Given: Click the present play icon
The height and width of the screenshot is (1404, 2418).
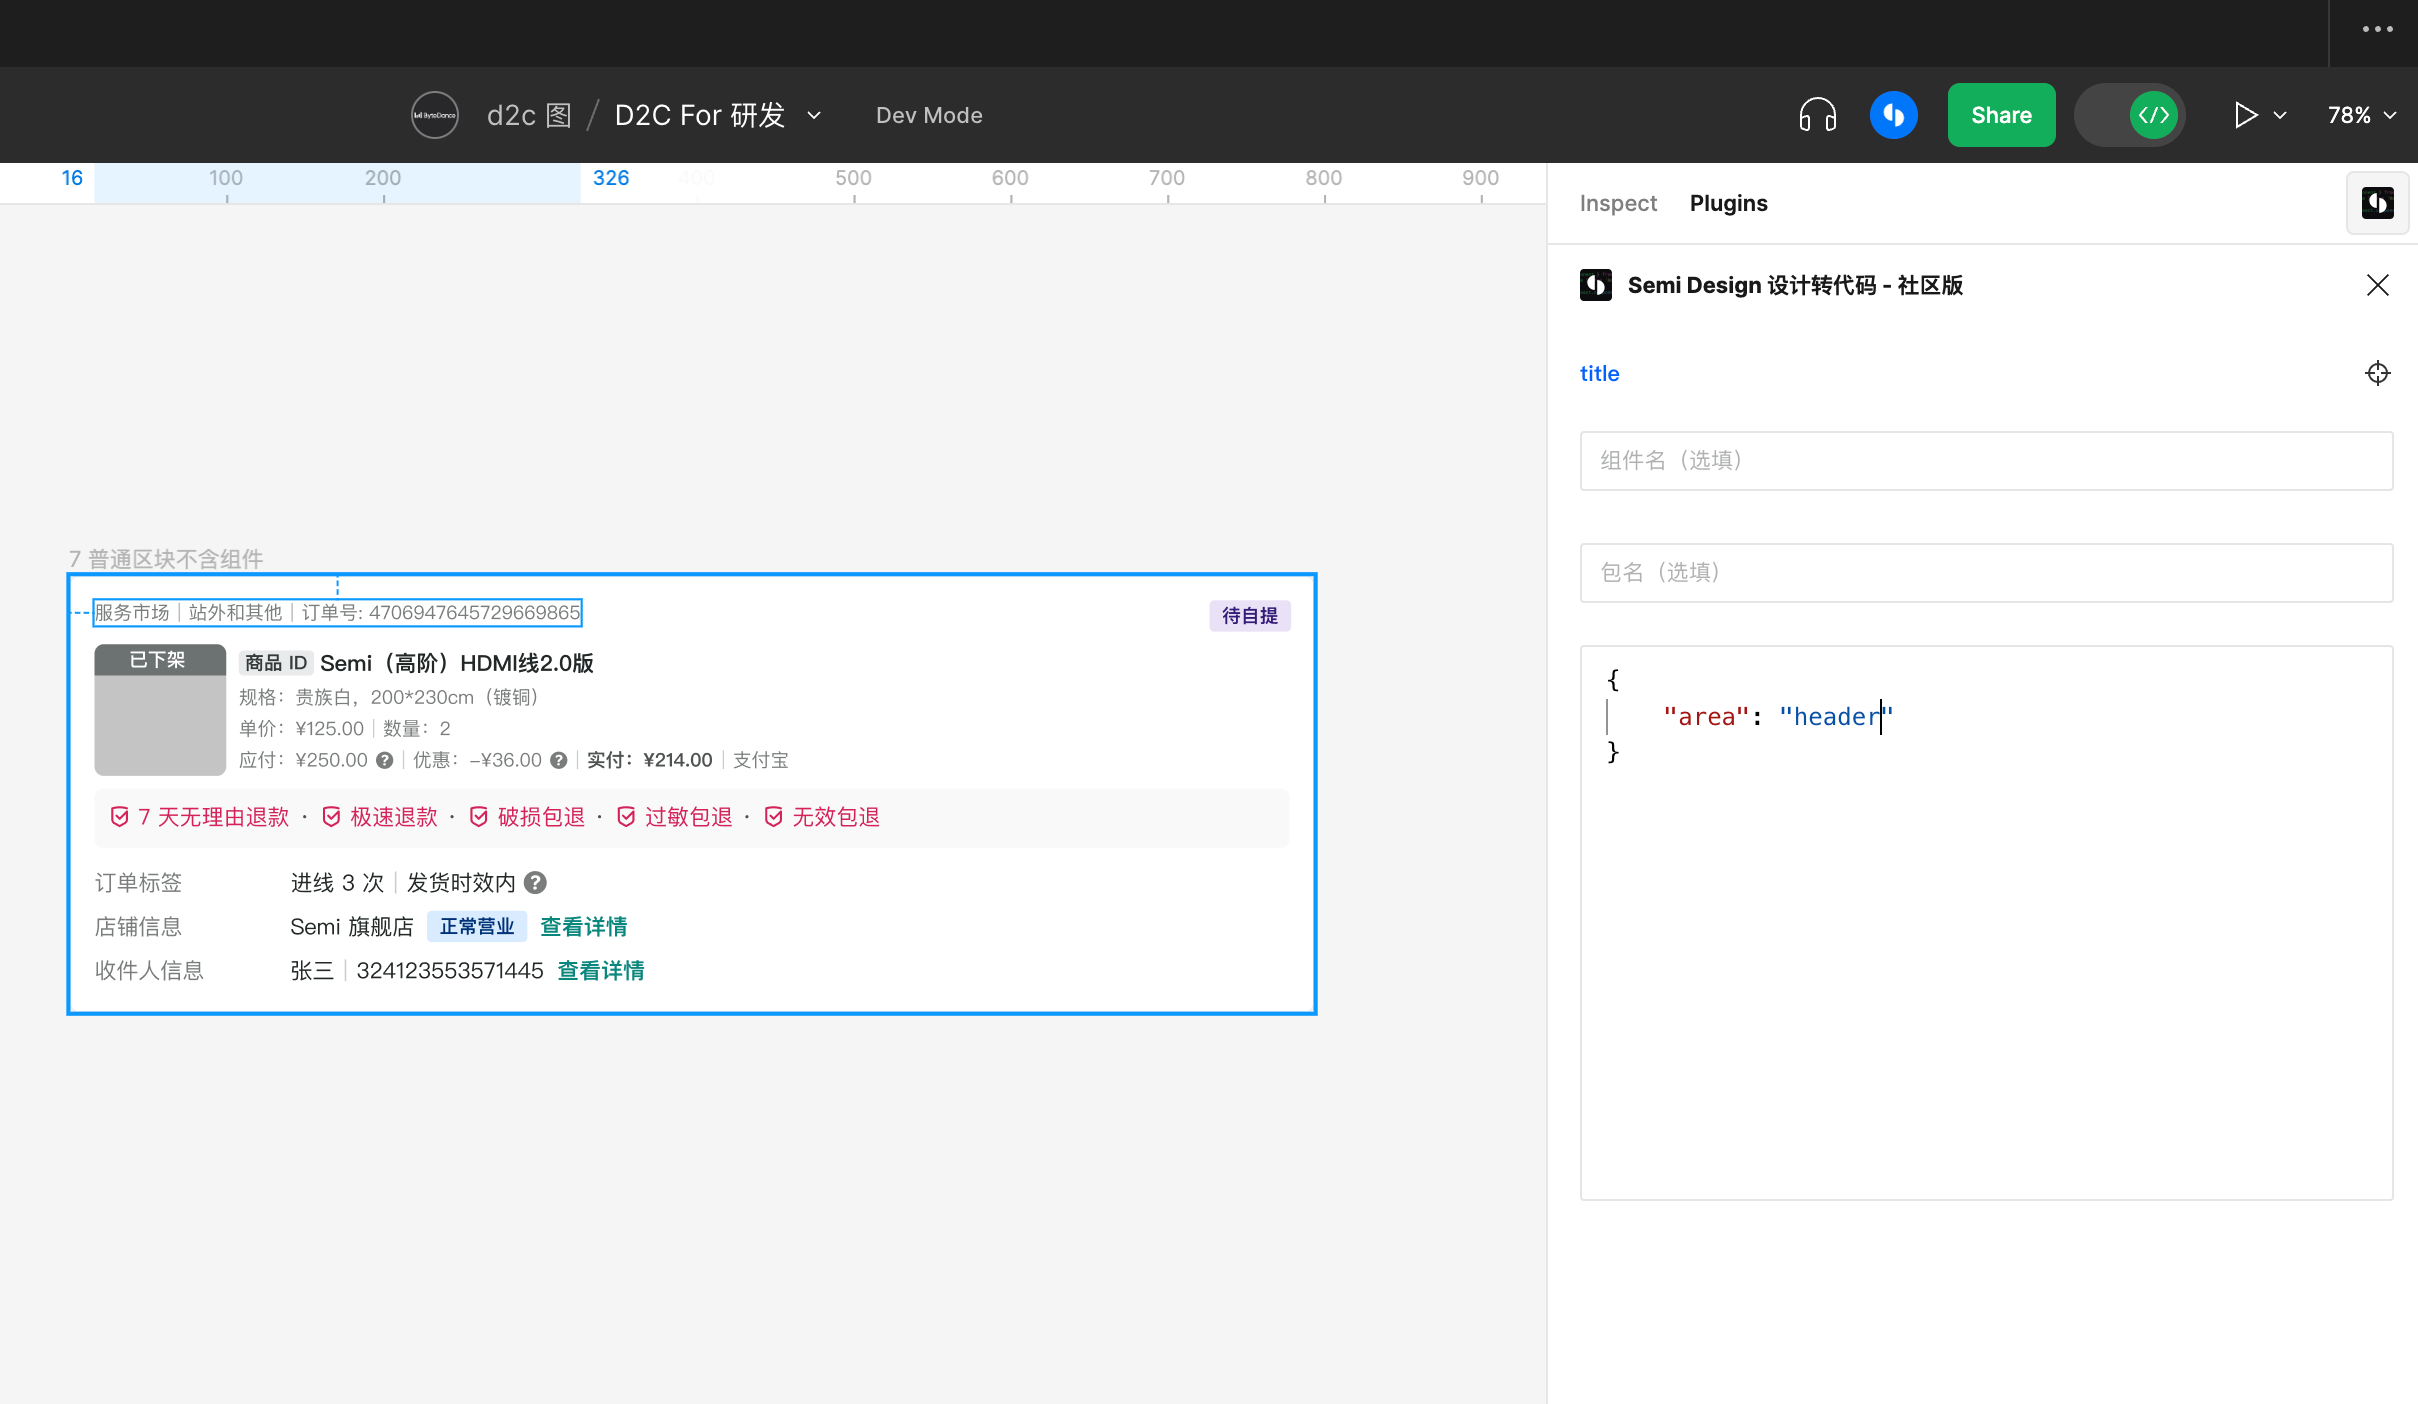Looking at the screenshot, I should click(x=2245, y=115).
